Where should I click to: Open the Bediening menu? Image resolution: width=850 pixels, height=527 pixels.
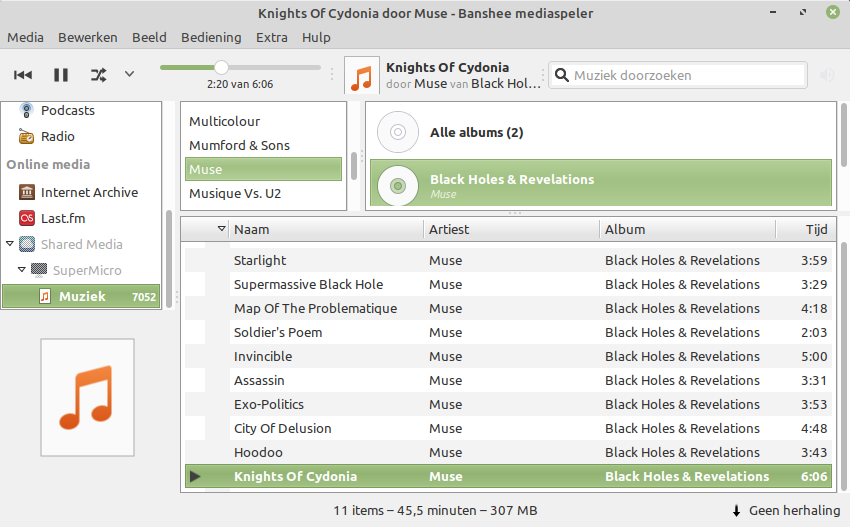211,37
